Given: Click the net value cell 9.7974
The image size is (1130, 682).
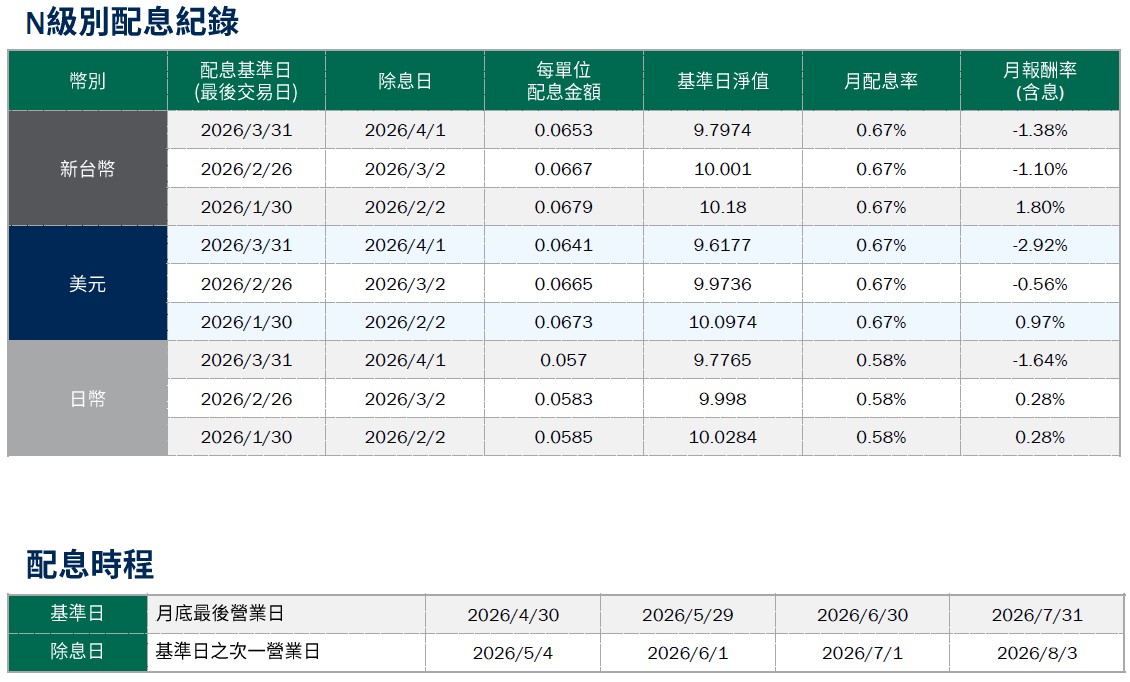Looking at the screenshot, I should tap(722, 130).
